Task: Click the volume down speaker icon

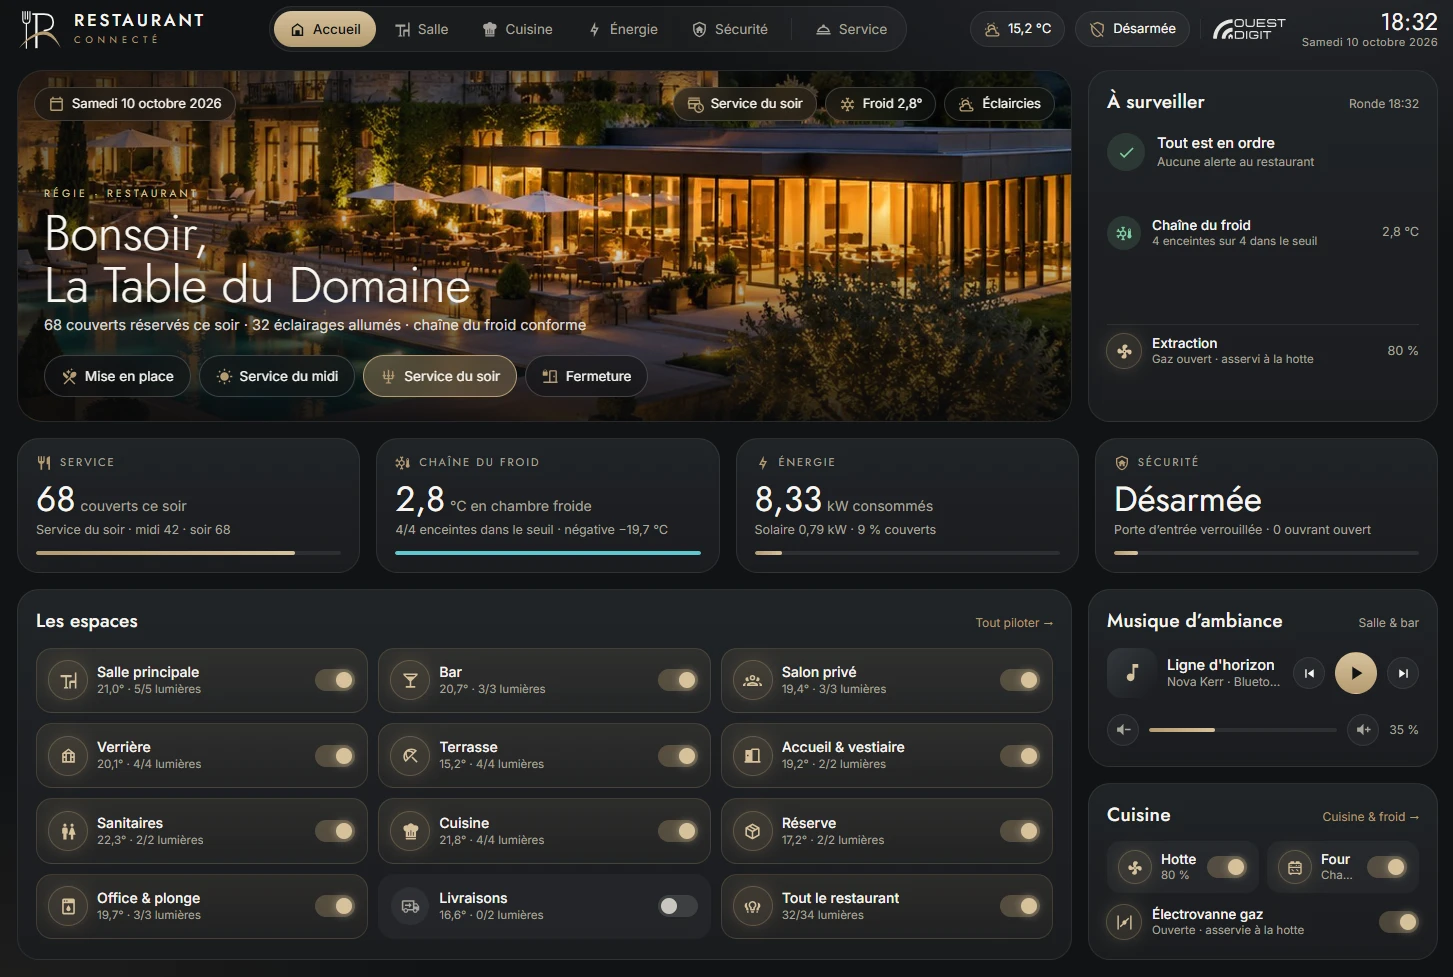Action: pyautogui.click(x=1123, y=730)
